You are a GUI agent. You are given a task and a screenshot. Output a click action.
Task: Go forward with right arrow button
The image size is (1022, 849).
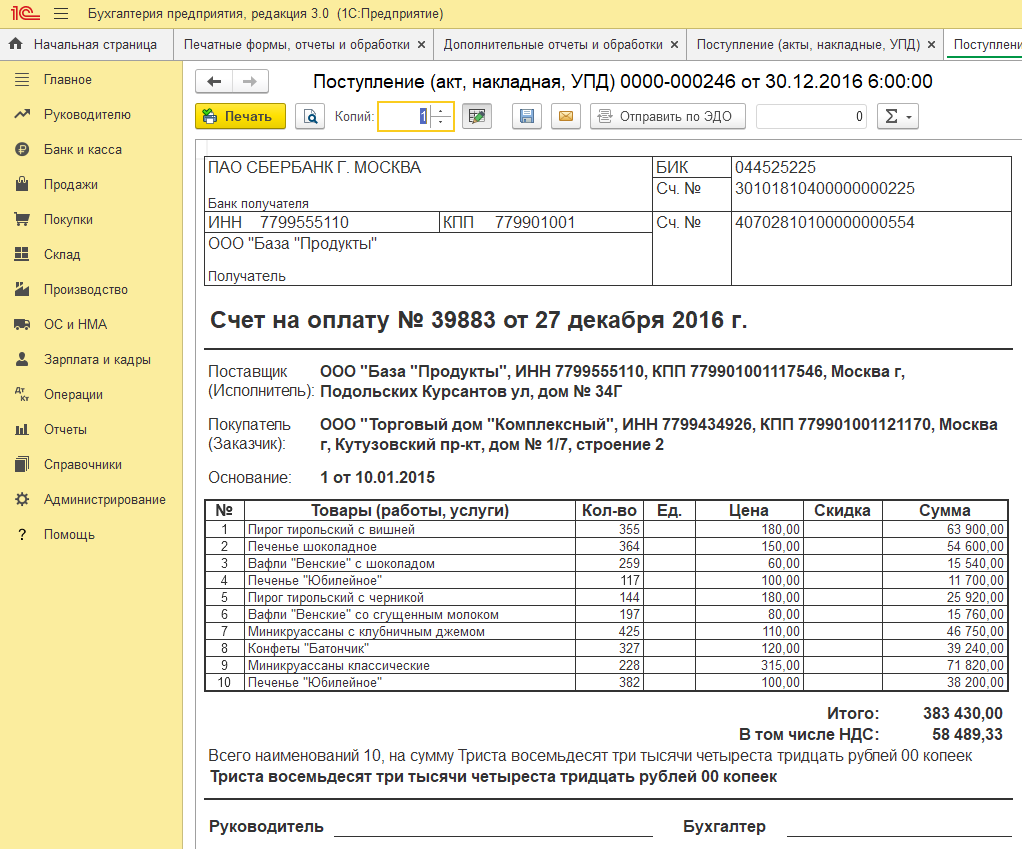tap(250, 81)
